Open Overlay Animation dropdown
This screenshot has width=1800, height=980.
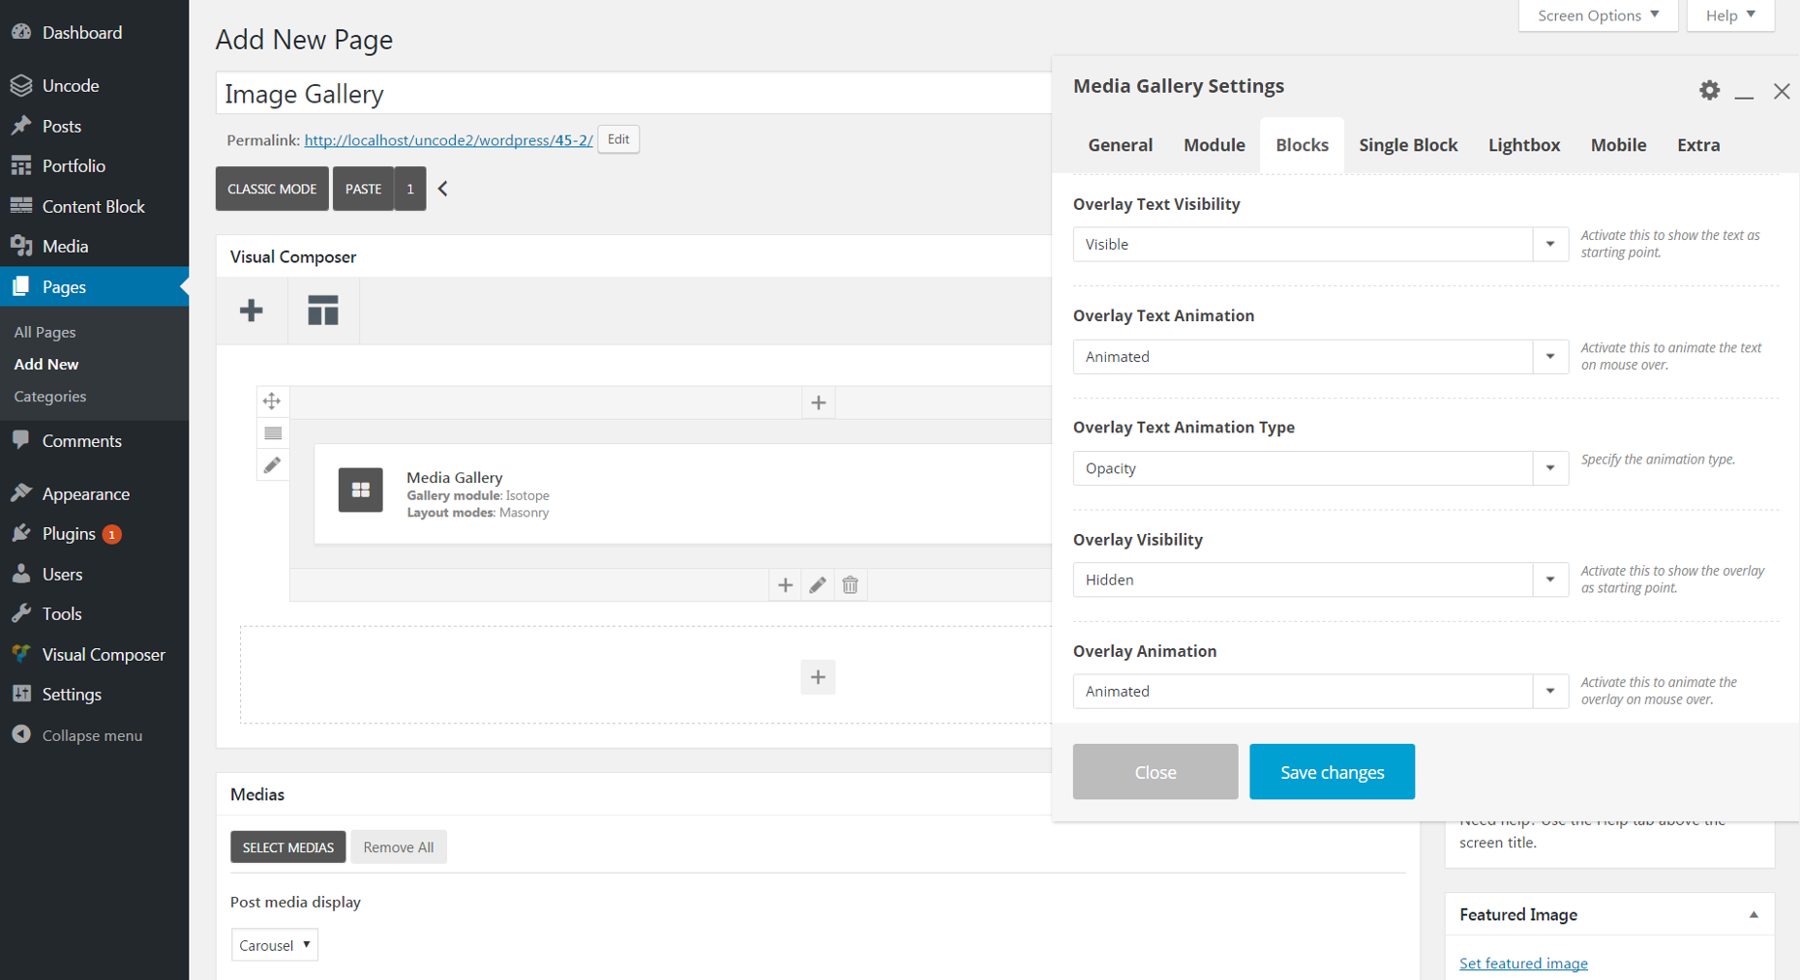(1320, 691)
